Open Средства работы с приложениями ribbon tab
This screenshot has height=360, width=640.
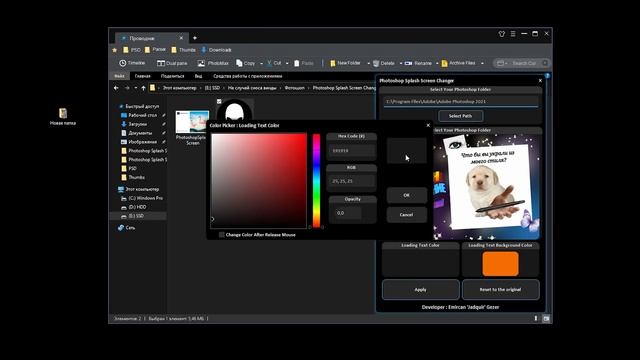247,76
